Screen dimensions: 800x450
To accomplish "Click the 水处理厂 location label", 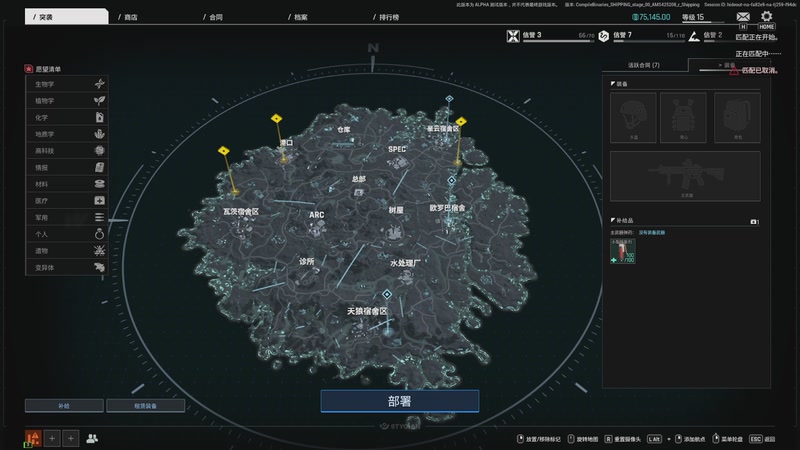I will (x=405, y=263).
